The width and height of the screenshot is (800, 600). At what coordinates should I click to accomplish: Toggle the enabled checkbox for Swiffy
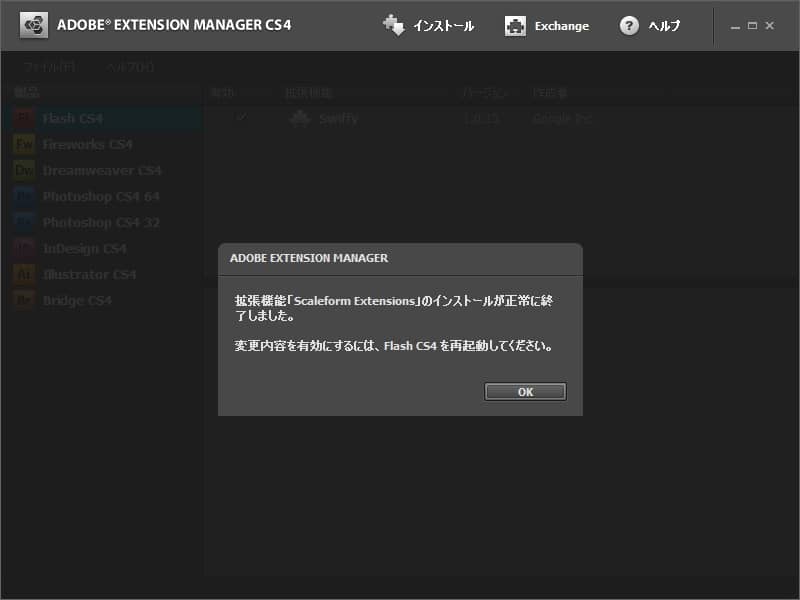(241, 118)
